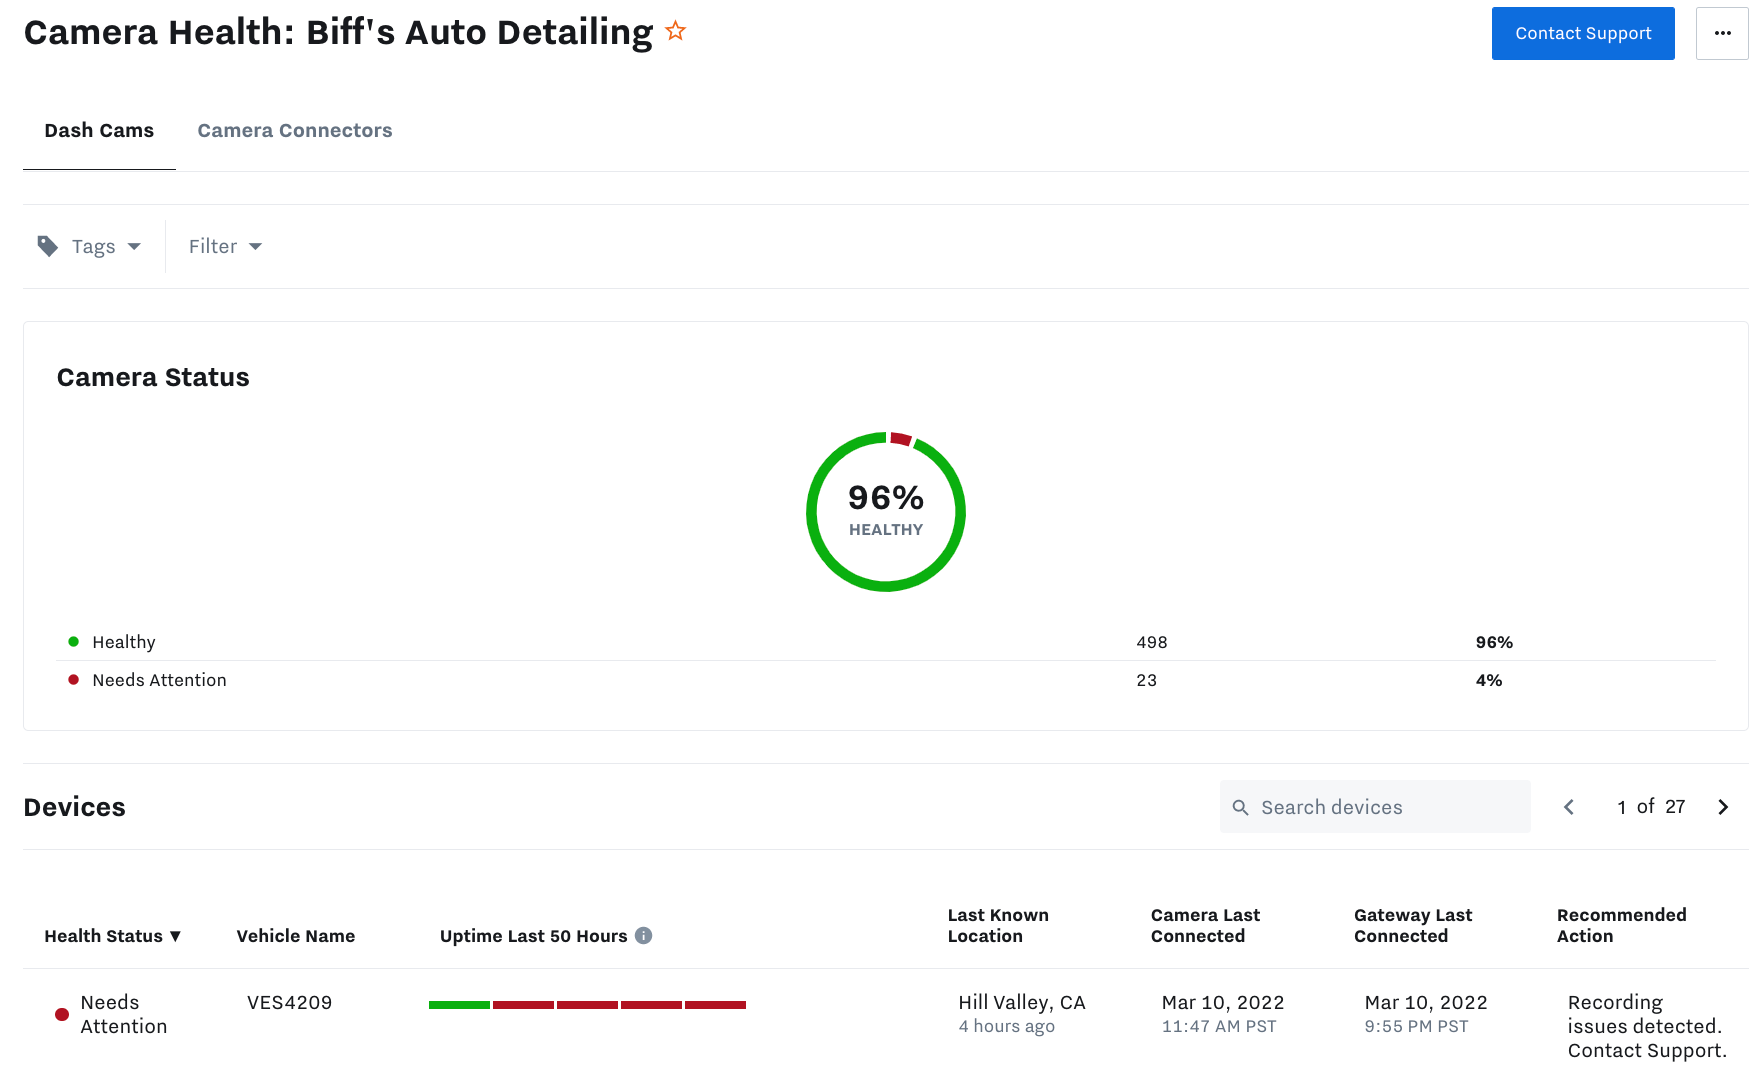The image size is (1762, 1080).
Task: Click the Uptime Last 50 Hours info icon
Action: [x=644, y=936]
